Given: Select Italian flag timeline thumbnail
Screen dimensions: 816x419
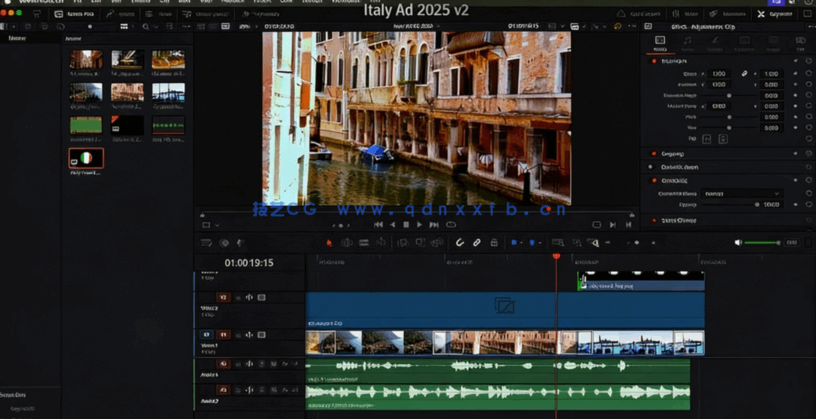Looking at the screenshot, I should pos(86,158).
